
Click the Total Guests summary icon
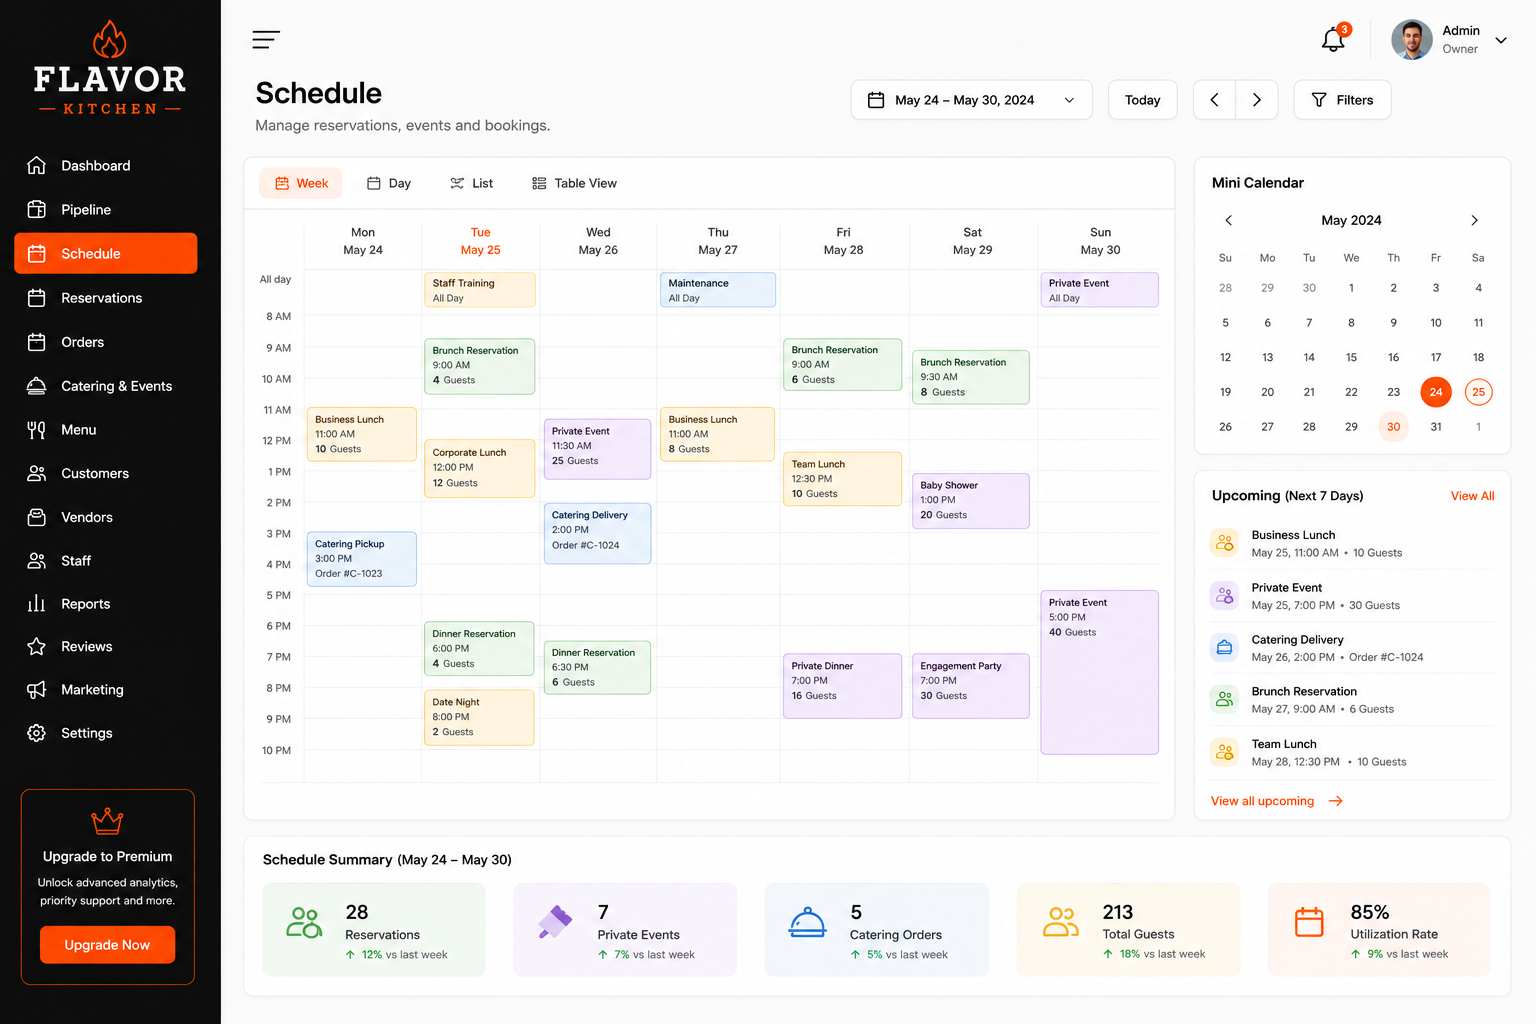tap(1060, 922)
